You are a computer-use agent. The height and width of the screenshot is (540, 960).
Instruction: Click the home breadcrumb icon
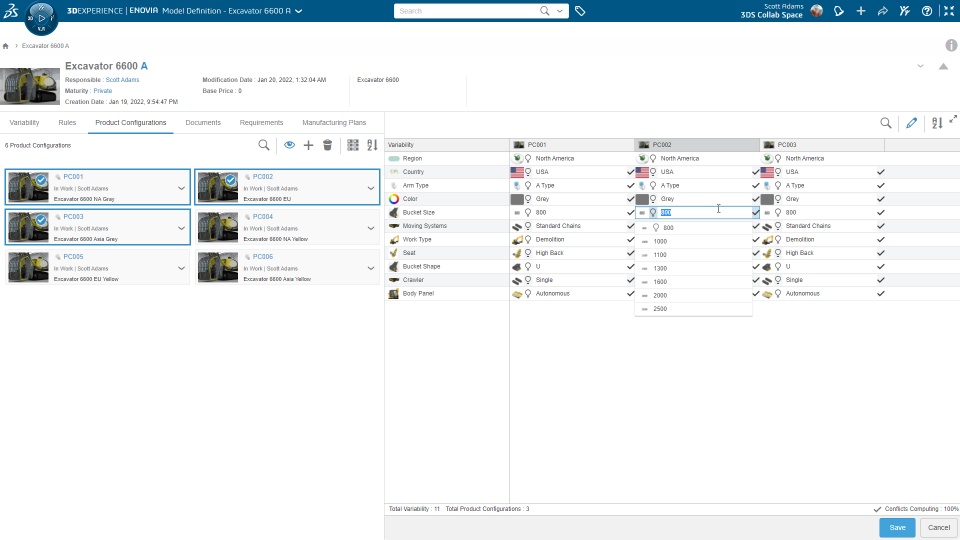[x=6, y=46]
